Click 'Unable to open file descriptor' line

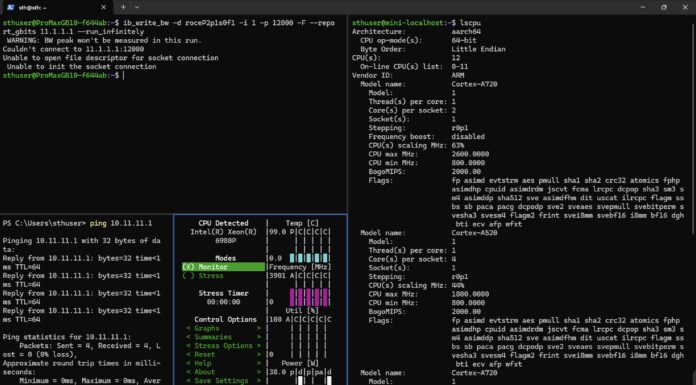(111, 58)
